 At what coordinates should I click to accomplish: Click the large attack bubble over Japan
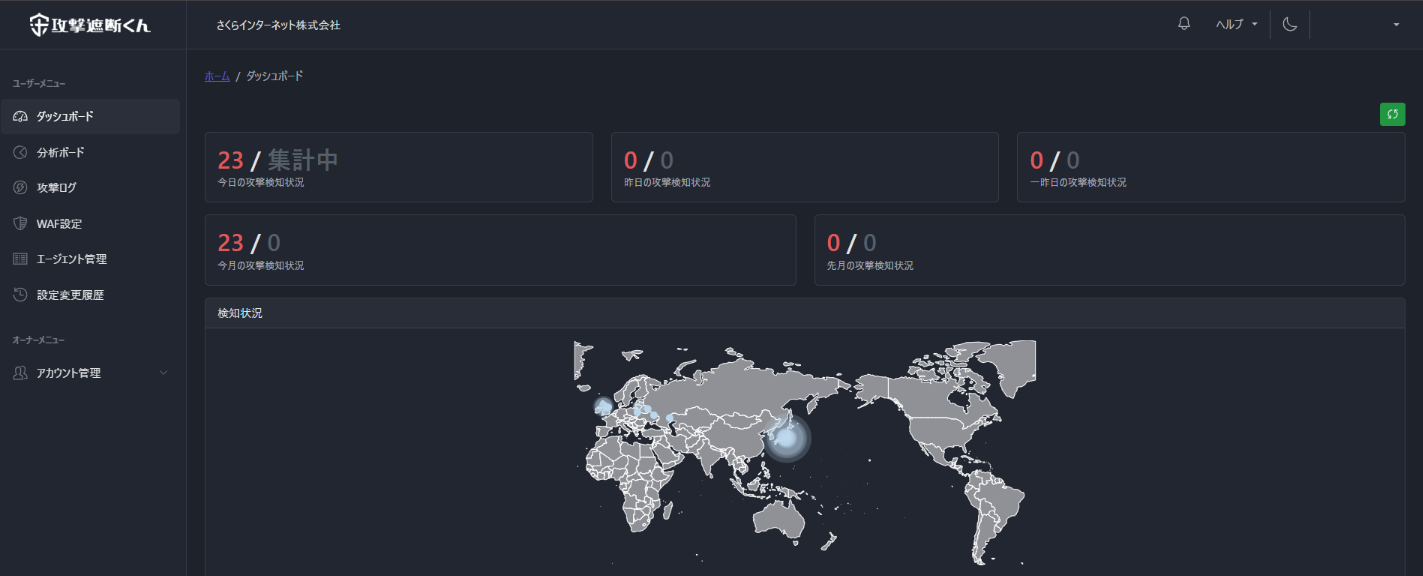(x=787, y=438)
